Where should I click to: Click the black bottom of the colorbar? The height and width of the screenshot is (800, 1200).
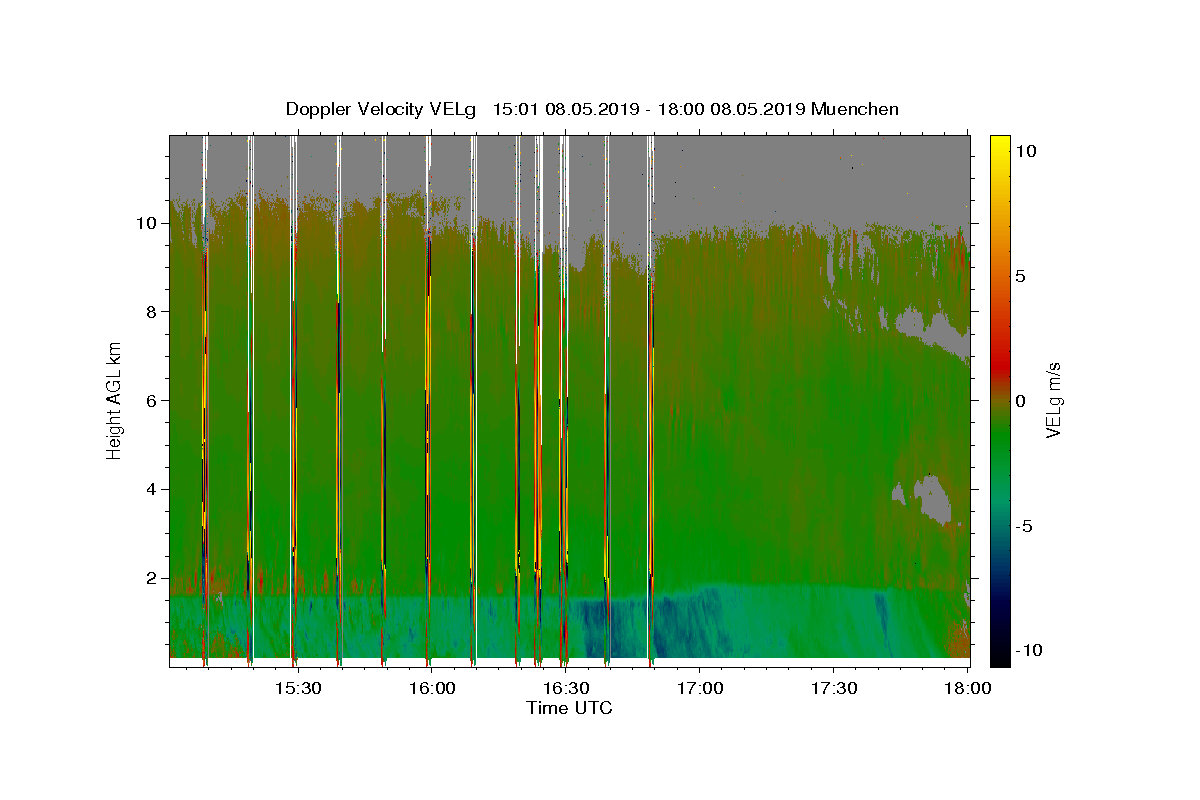(x=1000, y=655)
